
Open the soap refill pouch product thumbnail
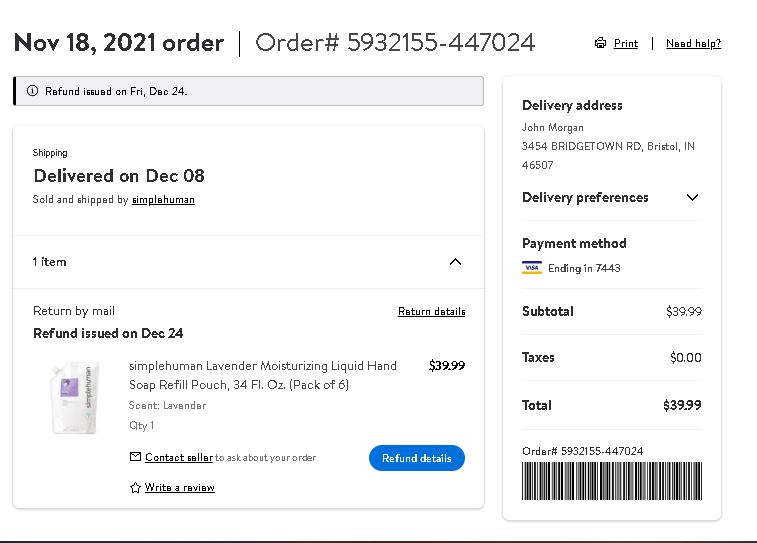(x=75, y=398)
